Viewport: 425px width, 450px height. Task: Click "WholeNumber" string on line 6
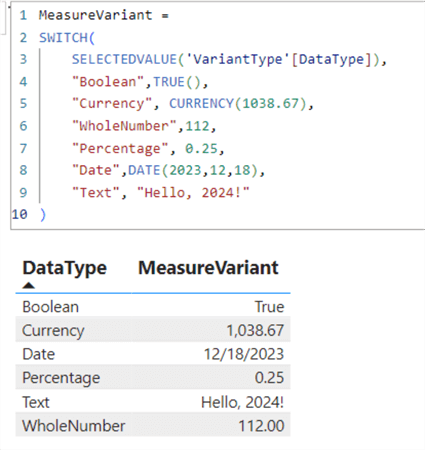(x=124, y=126)
